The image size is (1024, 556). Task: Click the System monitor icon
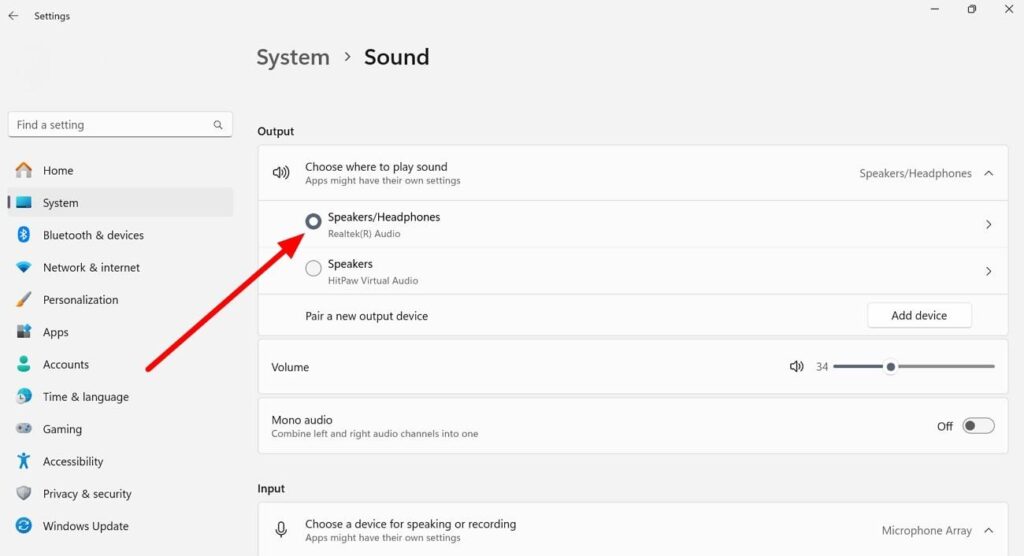24,203
